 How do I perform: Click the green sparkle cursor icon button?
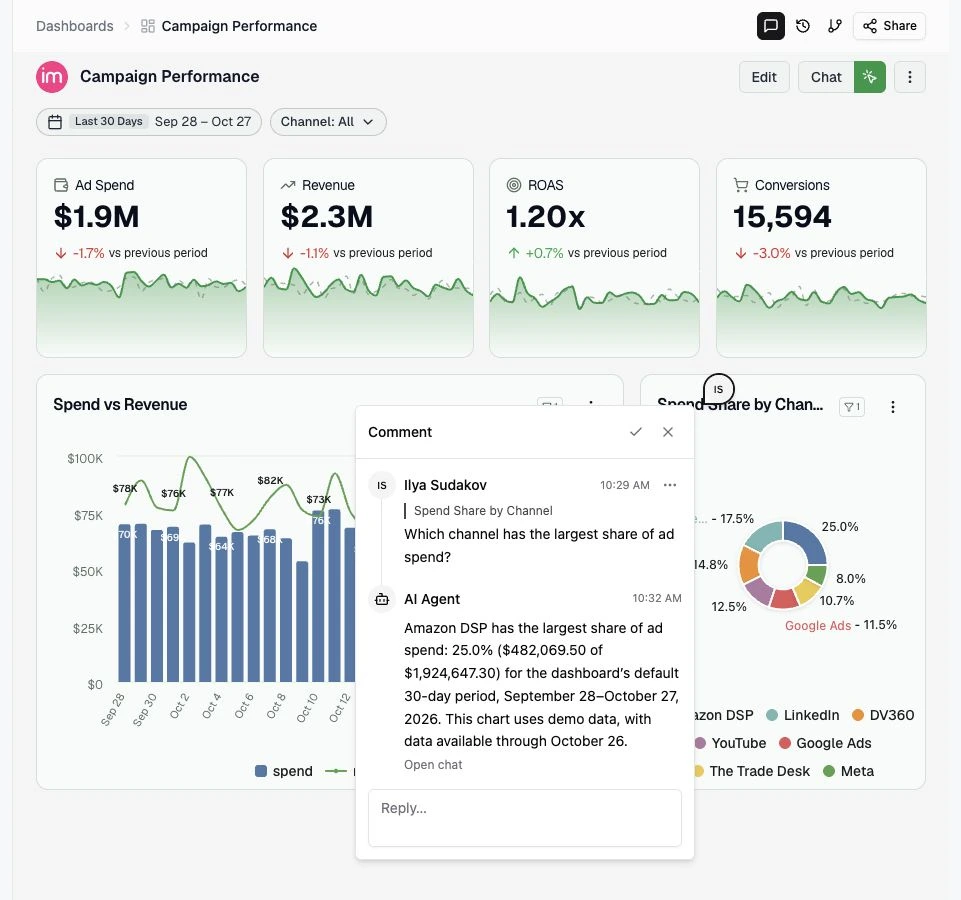point(869,77)
